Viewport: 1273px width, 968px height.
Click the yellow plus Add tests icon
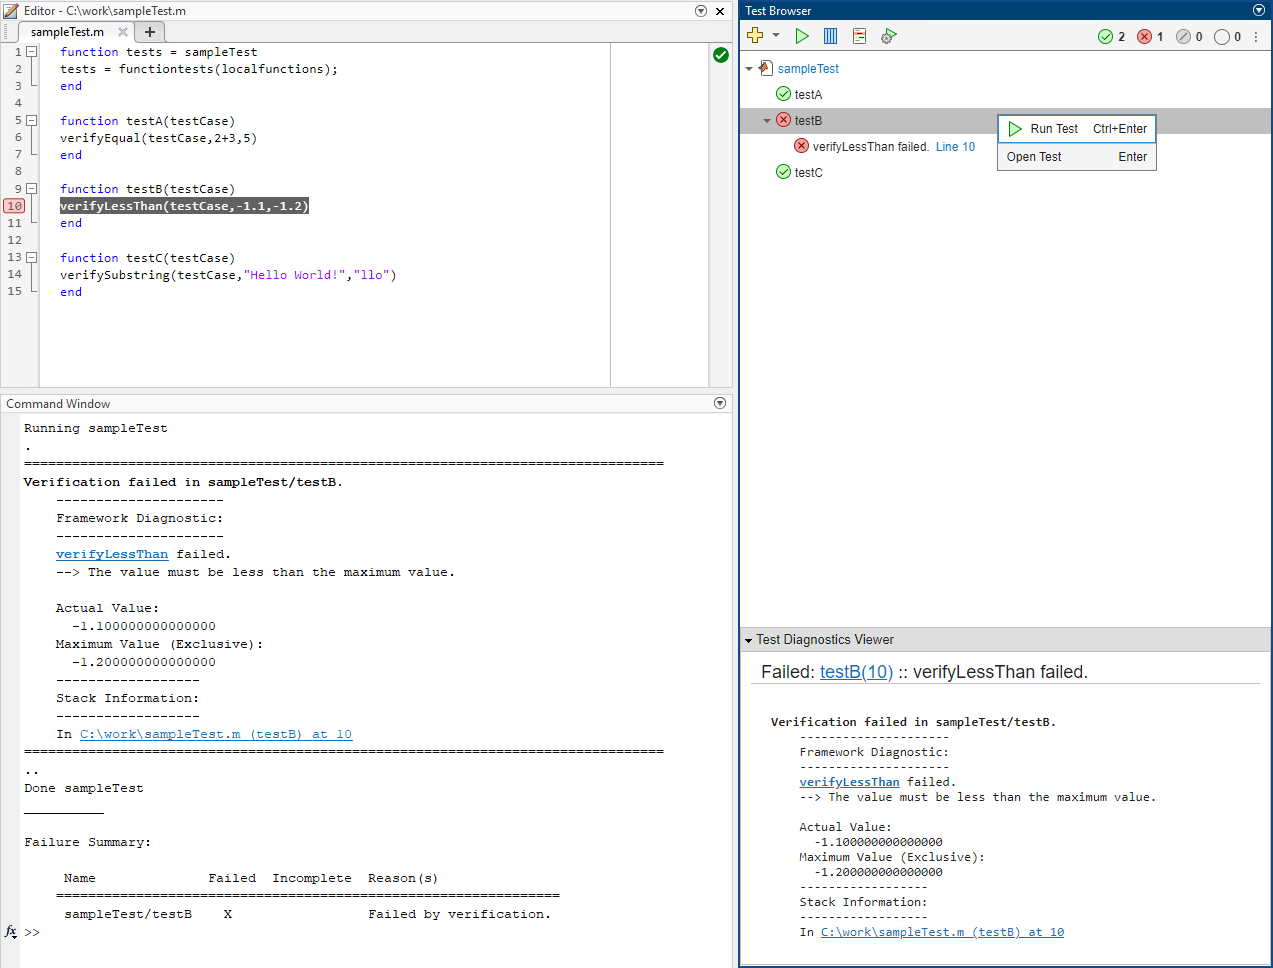(x=755, y=36)
